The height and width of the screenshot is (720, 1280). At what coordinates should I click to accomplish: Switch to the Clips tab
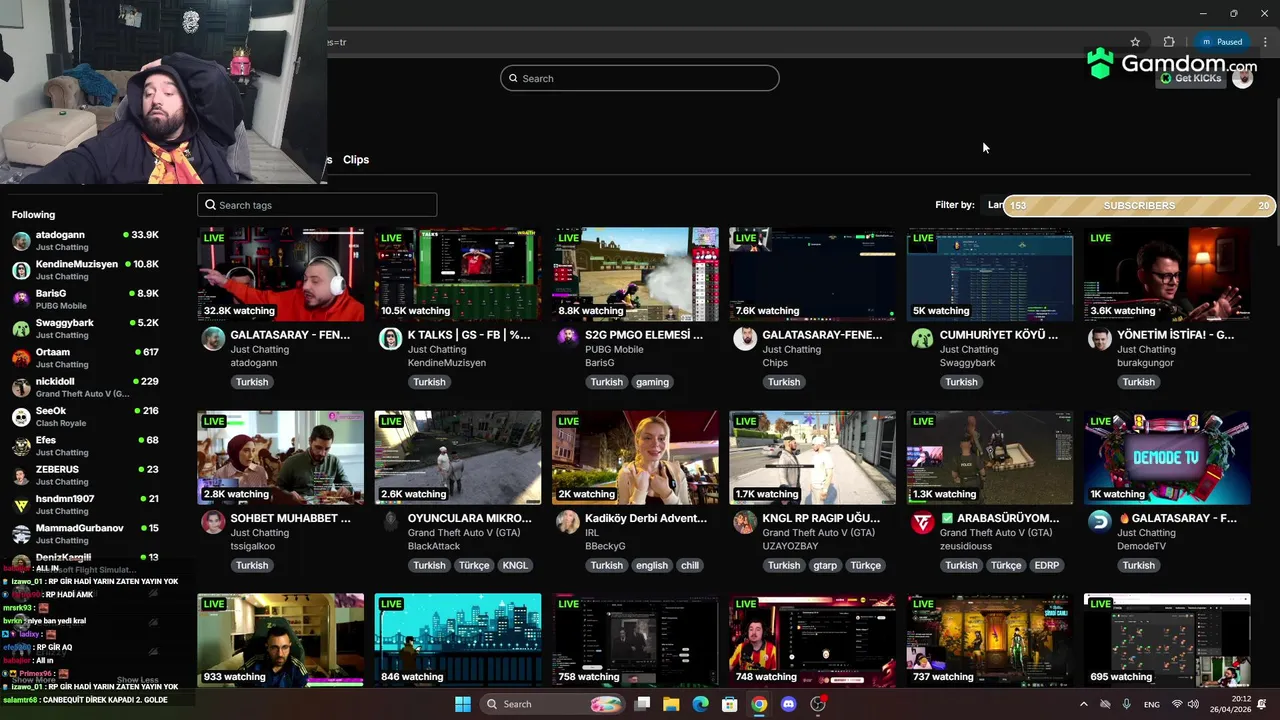[x=356, y=159]
